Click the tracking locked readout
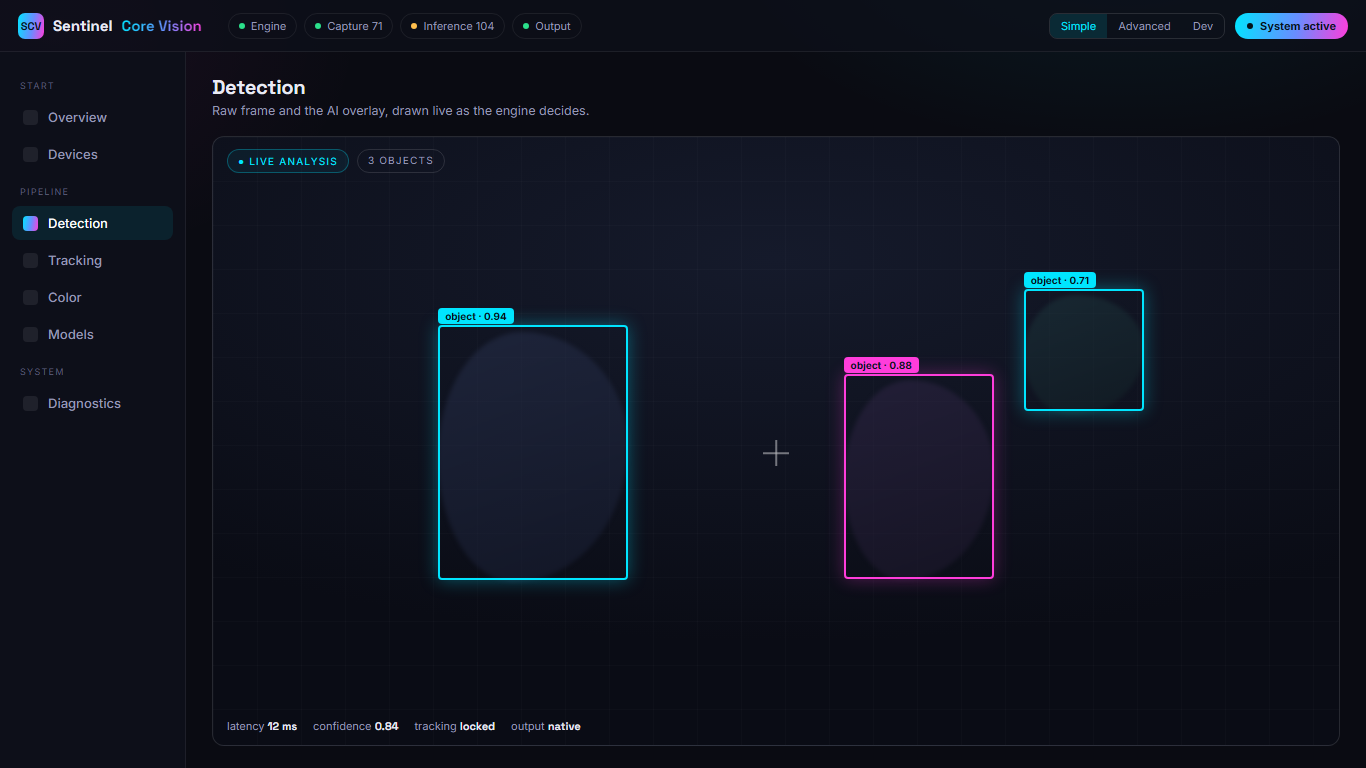 click(455, 726)
